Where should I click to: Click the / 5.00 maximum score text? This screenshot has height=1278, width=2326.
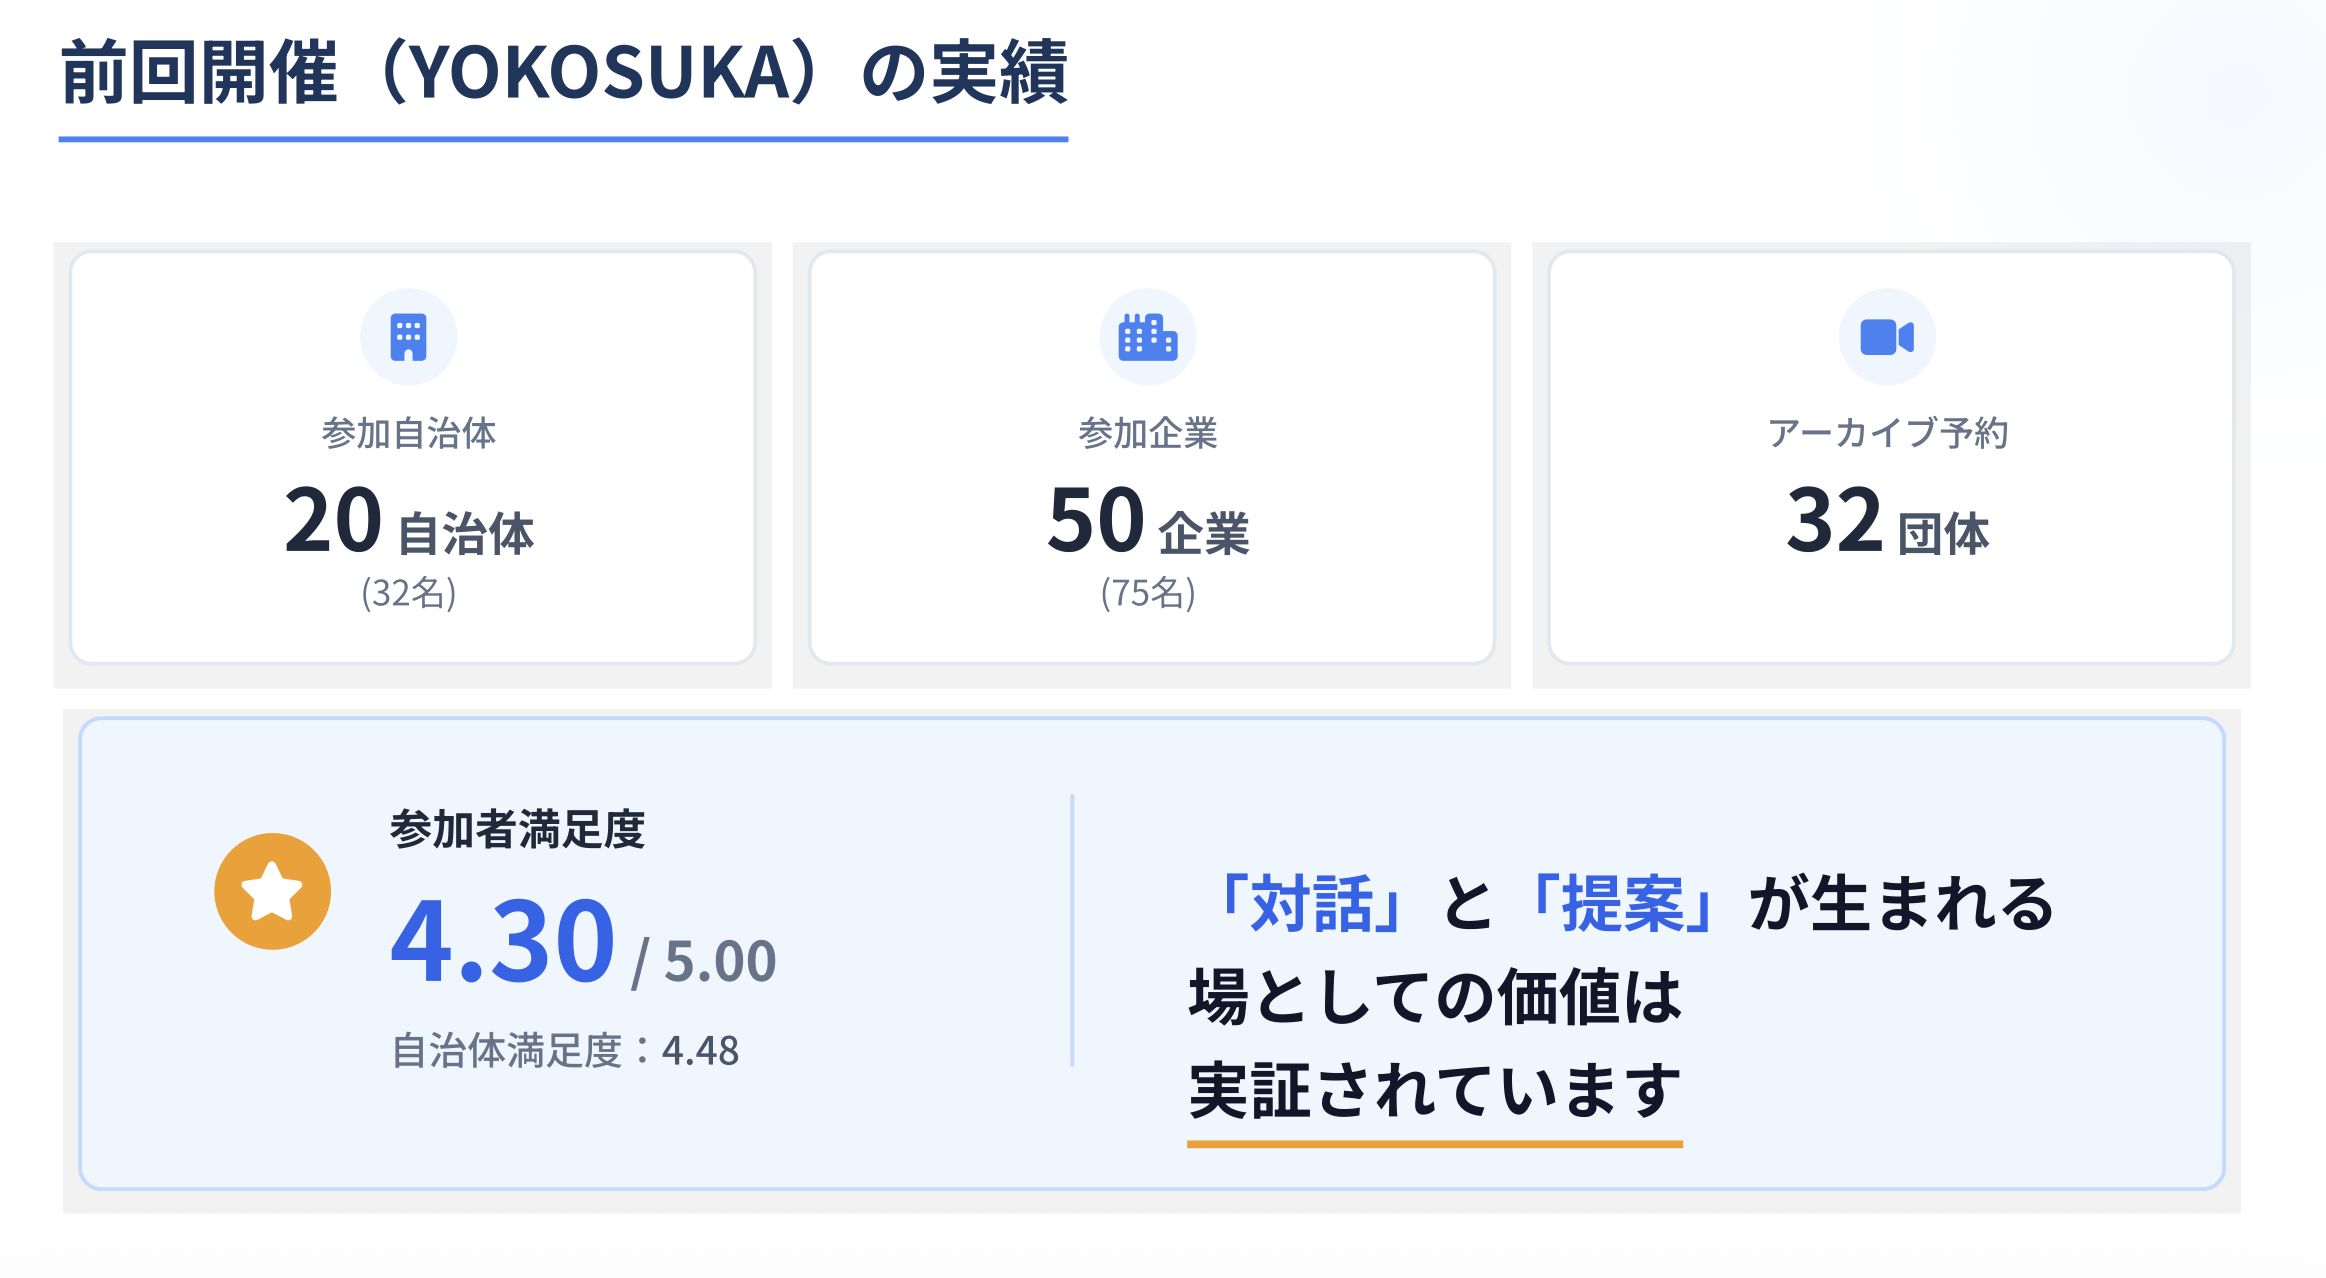(704, 961)
